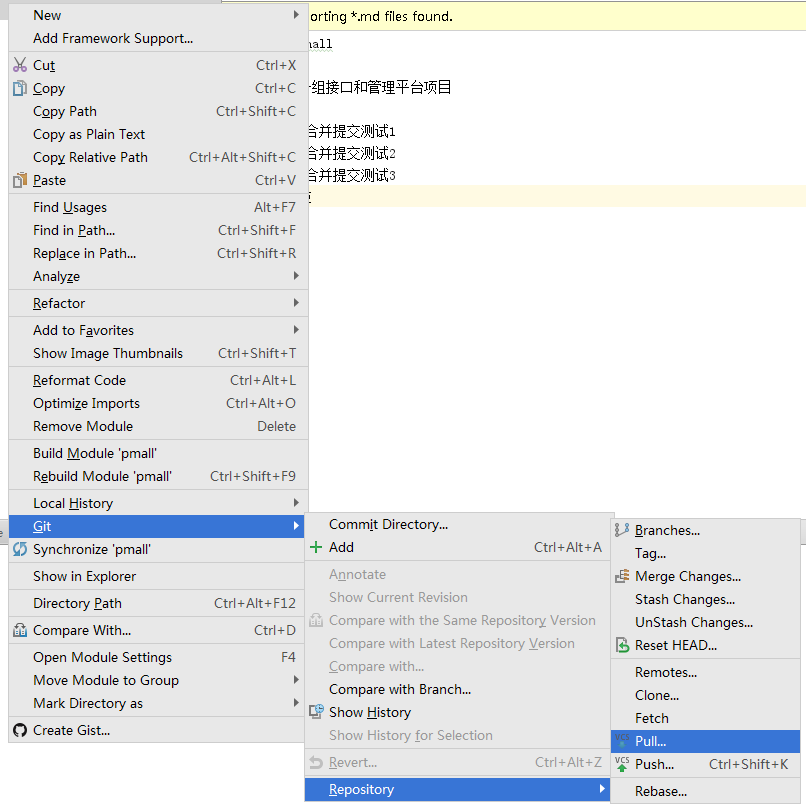Choose Show in Explorer
Screen dimensions: 806x810
click(157, 576)
